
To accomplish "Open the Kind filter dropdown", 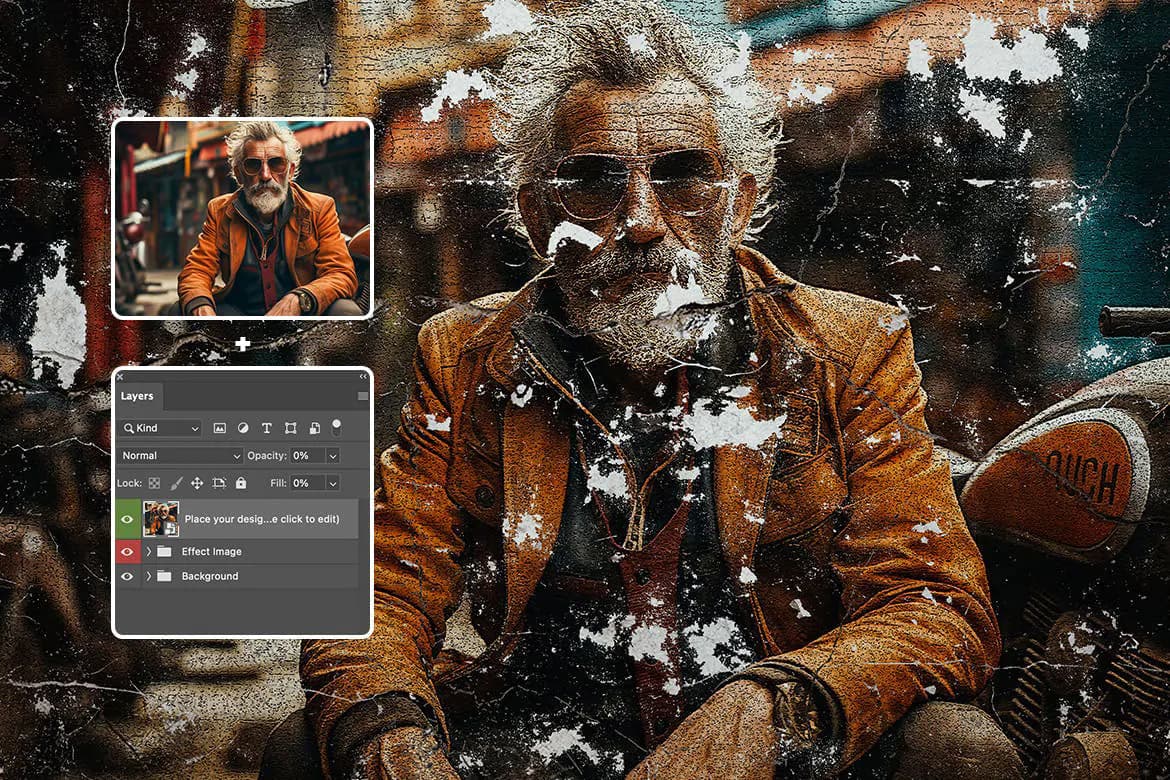I will [x=160, y=428].
